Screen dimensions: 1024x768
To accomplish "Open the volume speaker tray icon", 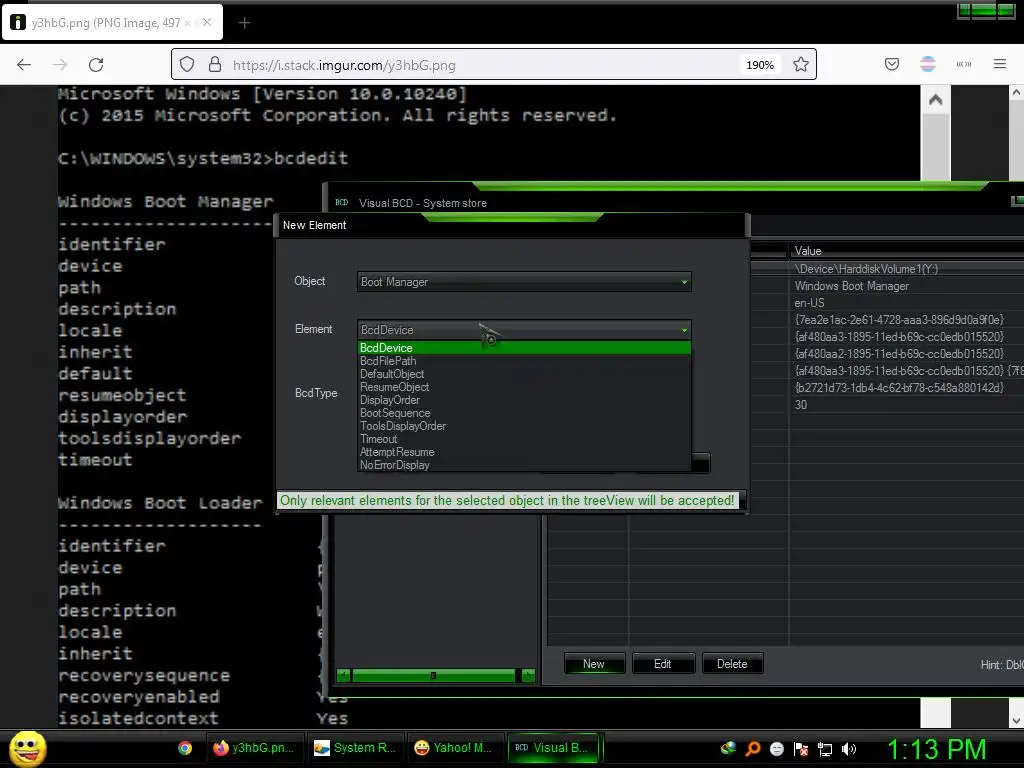I will click(849, 749).
